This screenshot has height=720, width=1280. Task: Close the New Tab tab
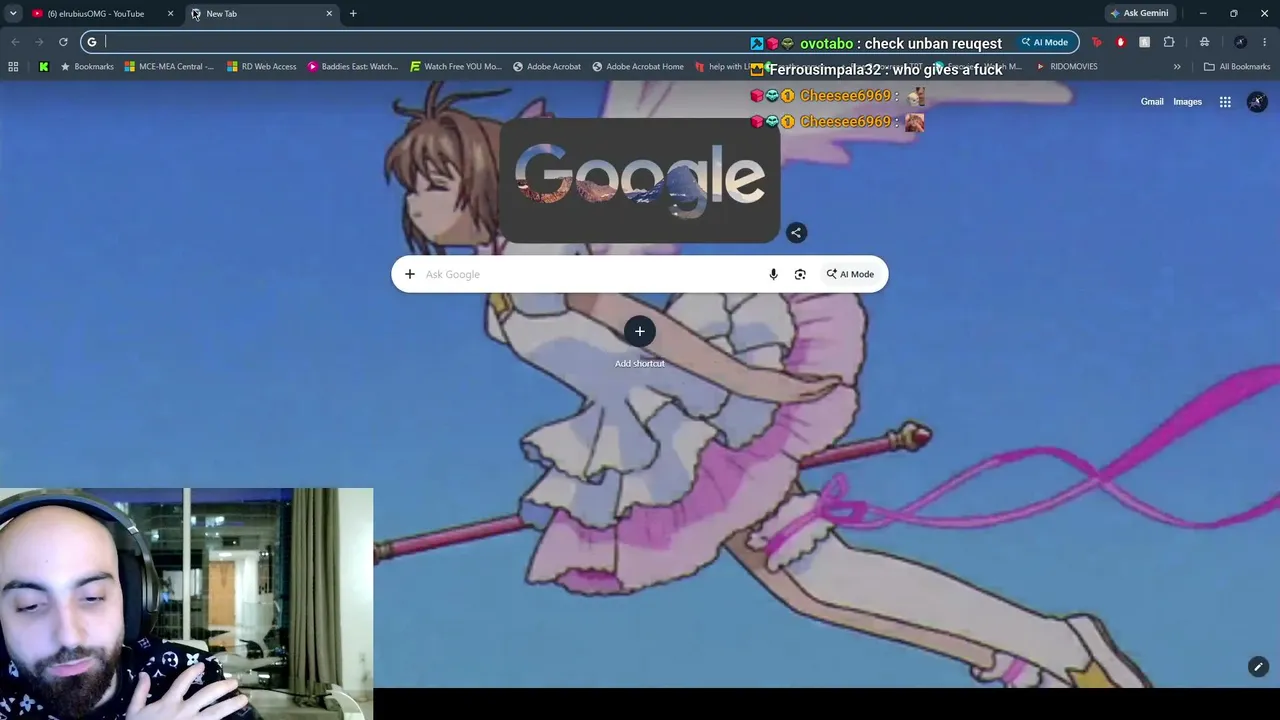click(329, 14)
